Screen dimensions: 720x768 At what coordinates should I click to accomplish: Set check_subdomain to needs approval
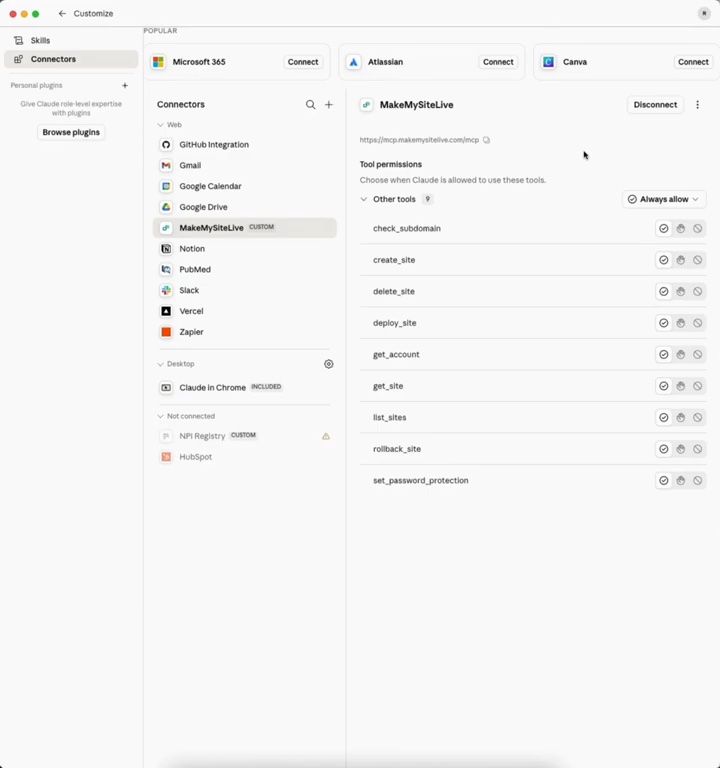(x=681, y=229)
